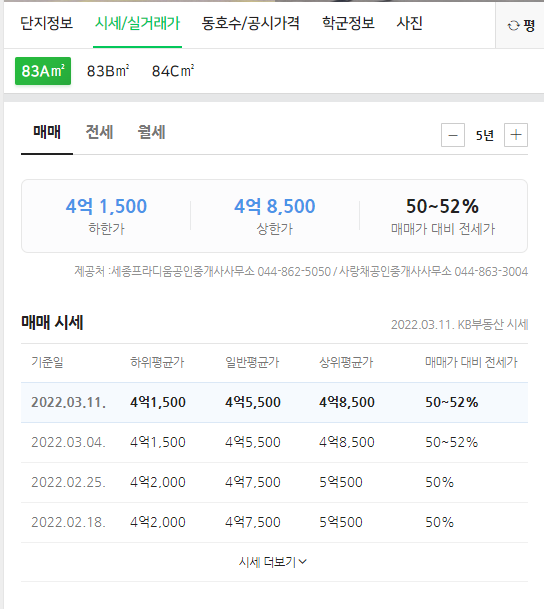Click 매매가 대비 전세가 column header

click(471, 362)
